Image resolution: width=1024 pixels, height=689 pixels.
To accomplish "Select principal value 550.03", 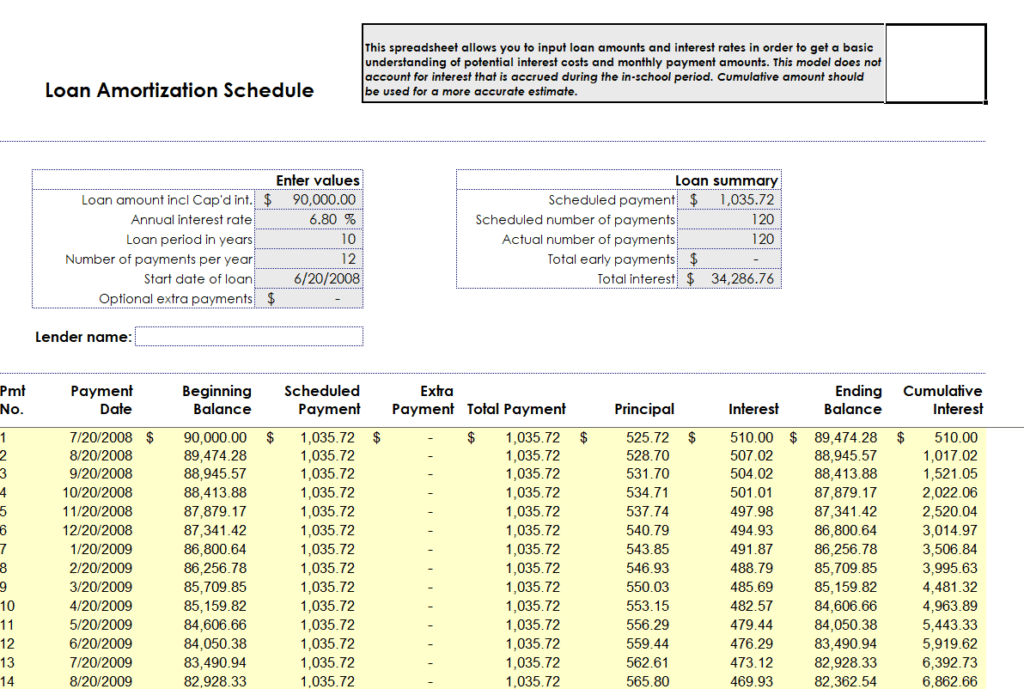I will [647, 587].
